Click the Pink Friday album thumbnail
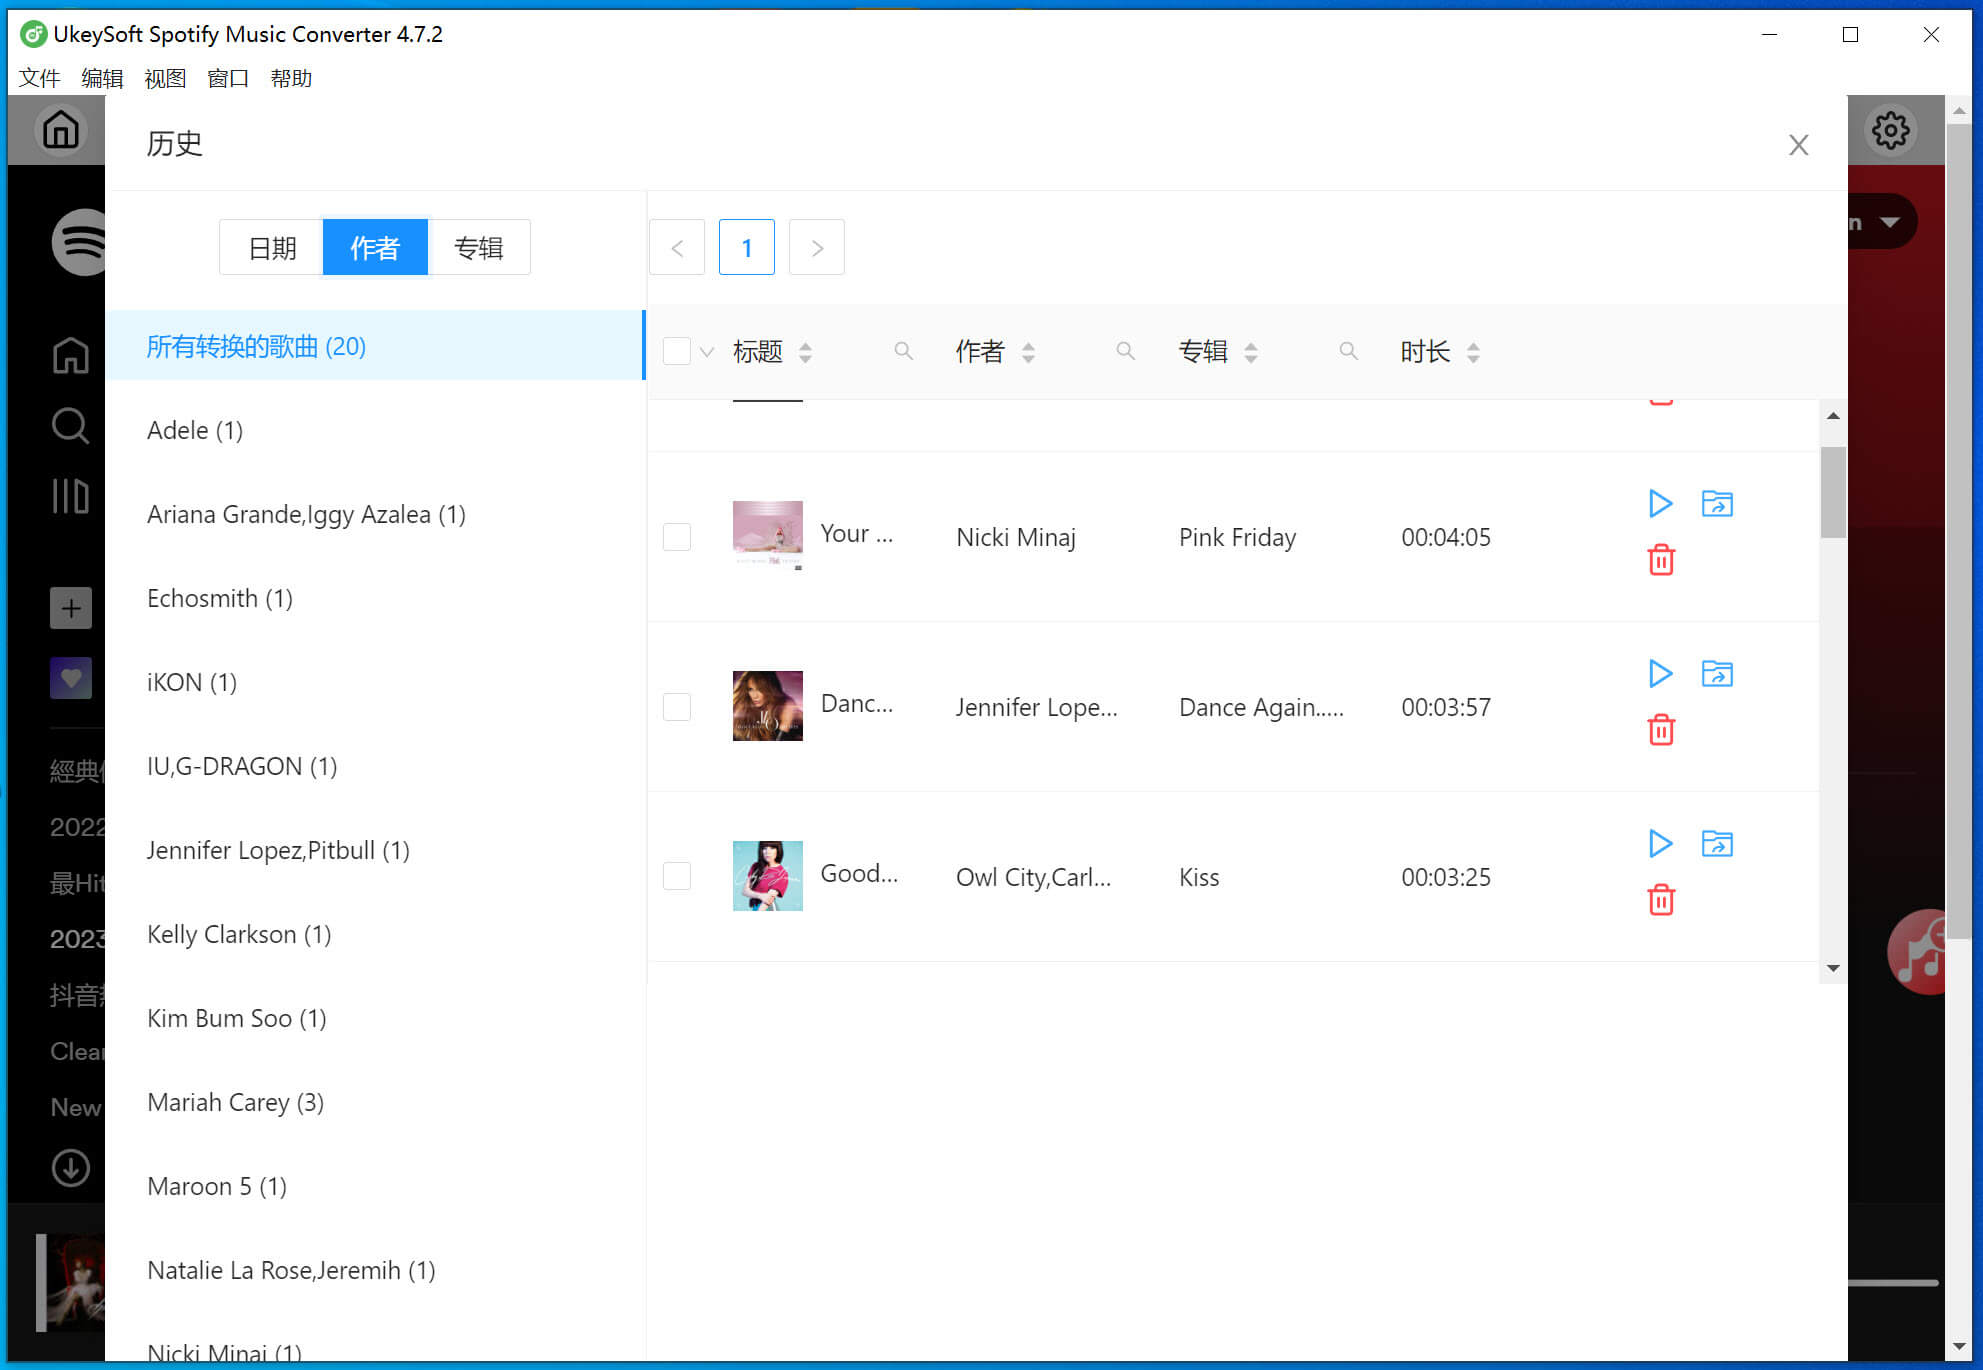The height and width of the screenshot is (1370, 1983). click(x=768, y=536)
